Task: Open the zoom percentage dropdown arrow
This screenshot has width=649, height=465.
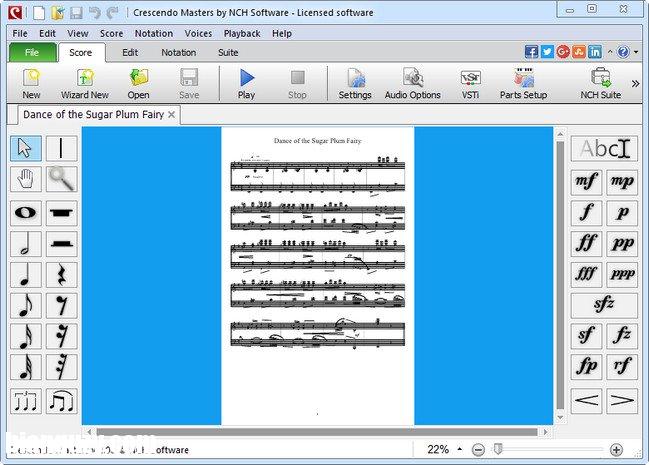Action: coord(459,449)
